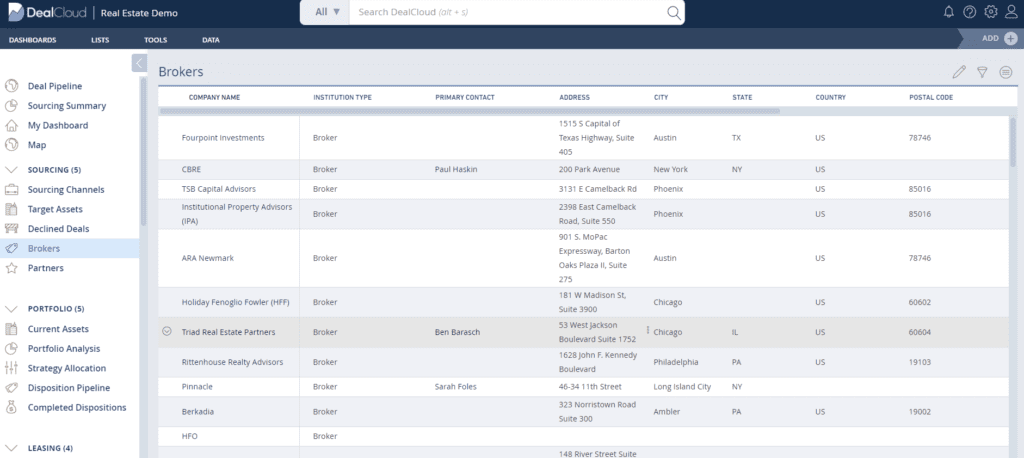Image resolution: width=1024 pixels, height=458 pixels.
Task: Click the Target Assets building icon
Action: [11, 209]
